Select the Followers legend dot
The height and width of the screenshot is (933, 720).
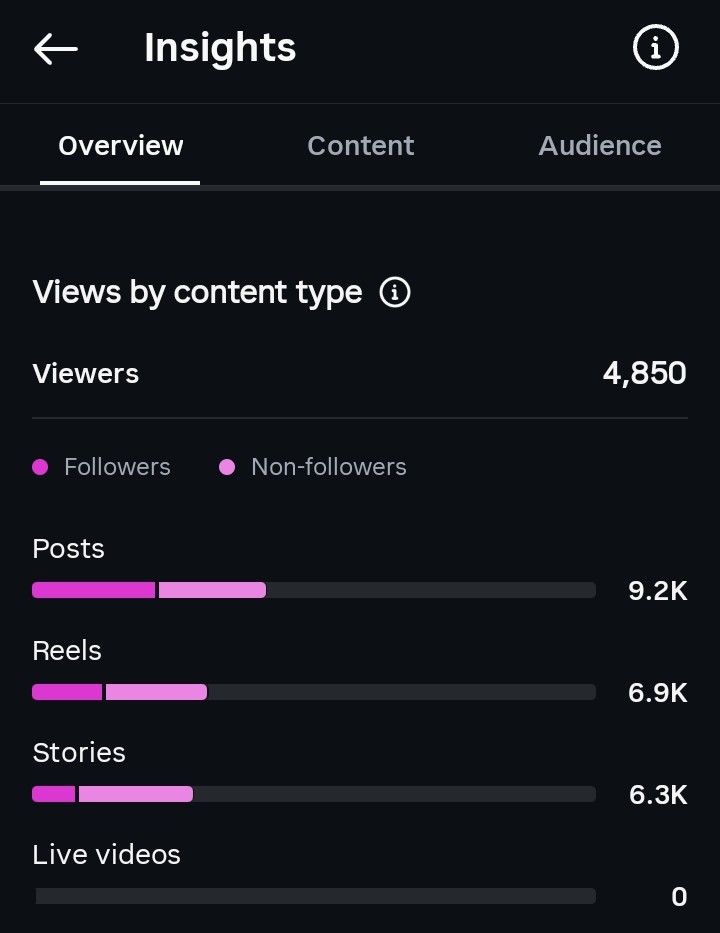pyautogui.click(x=40, y=467)
